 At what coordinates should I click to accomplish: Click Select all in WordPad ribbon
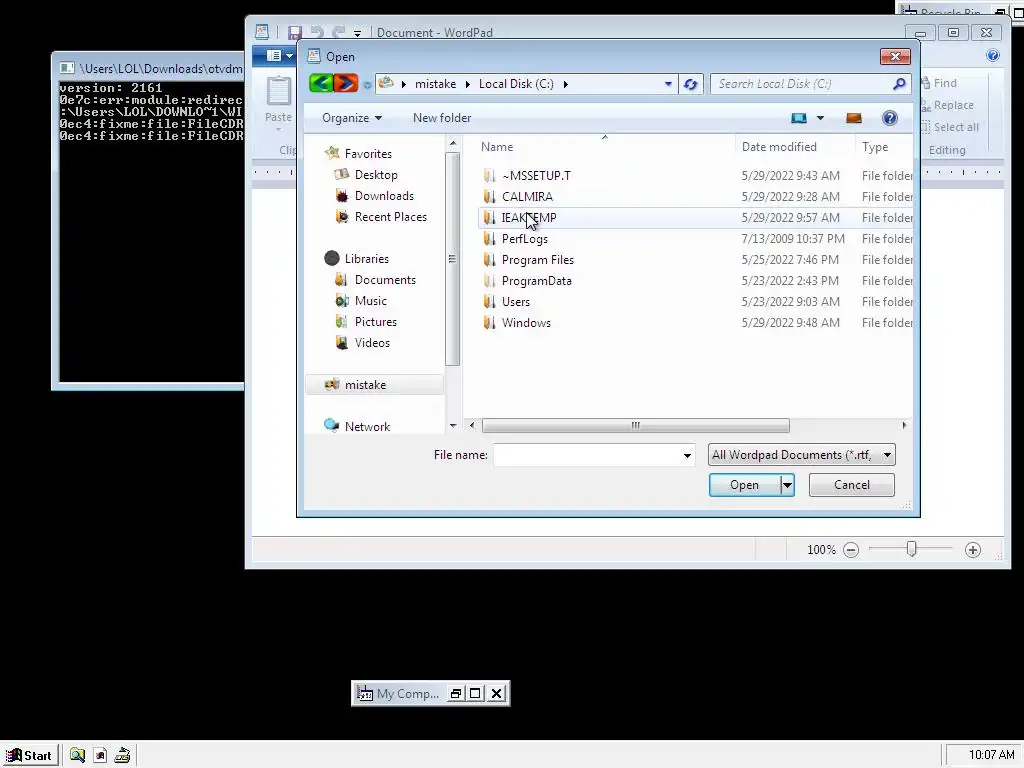coord(950,127)
